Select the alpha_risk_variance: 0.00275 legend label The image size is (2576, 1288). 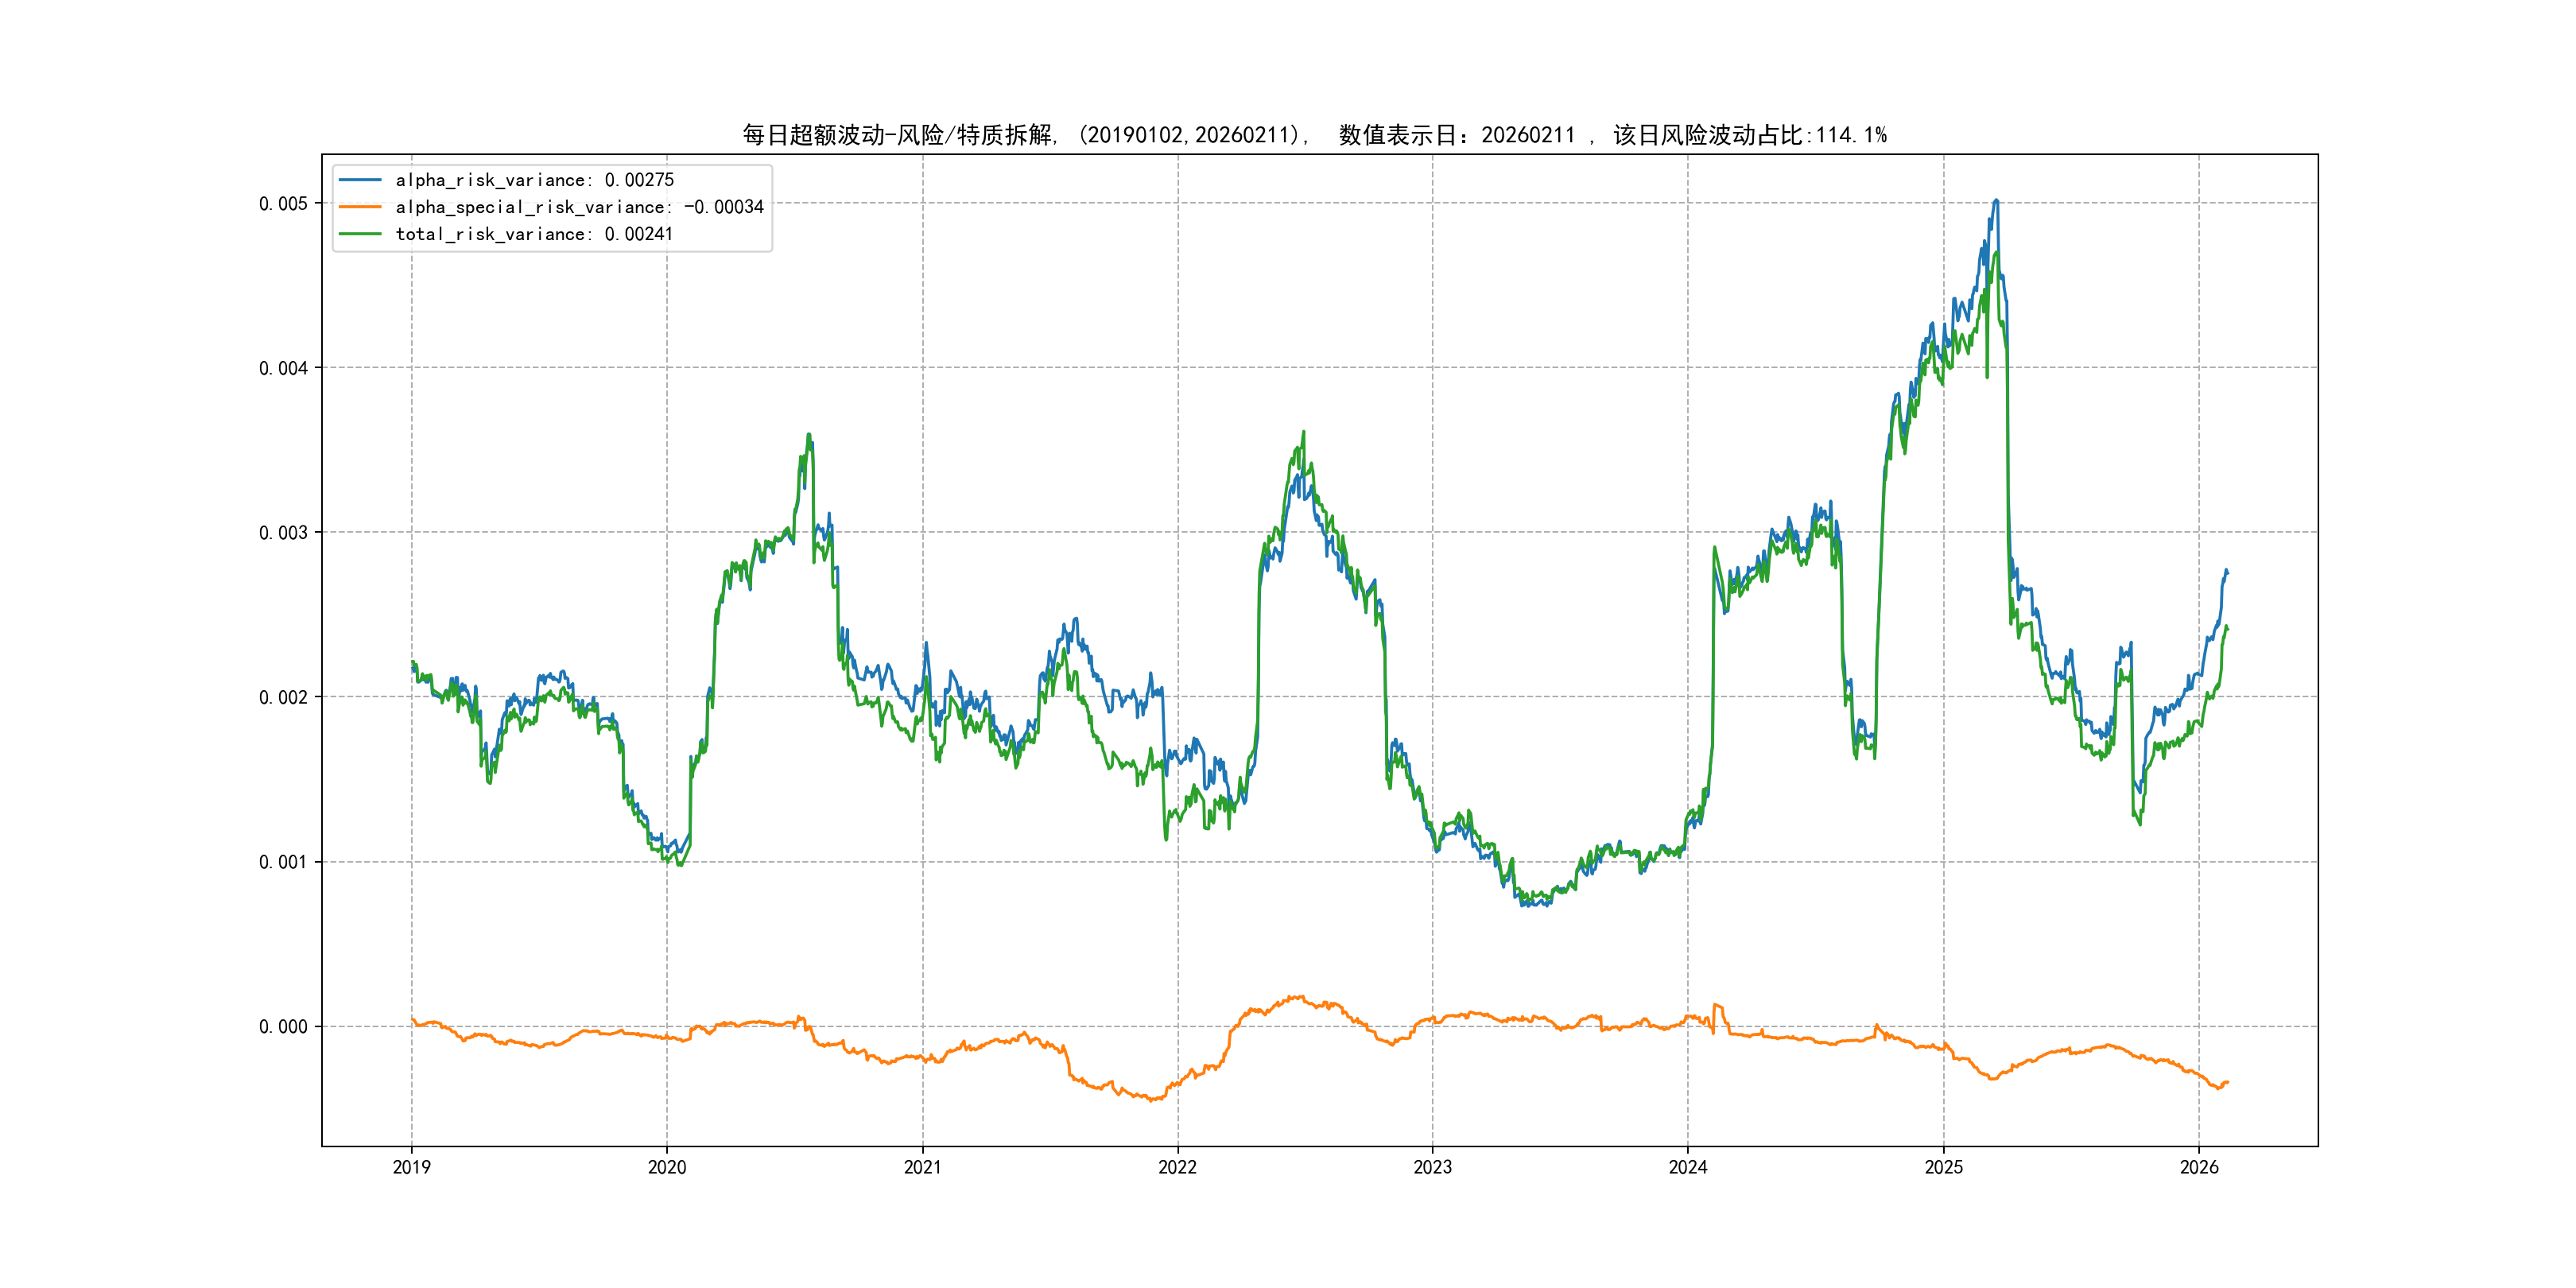point(534,180)
